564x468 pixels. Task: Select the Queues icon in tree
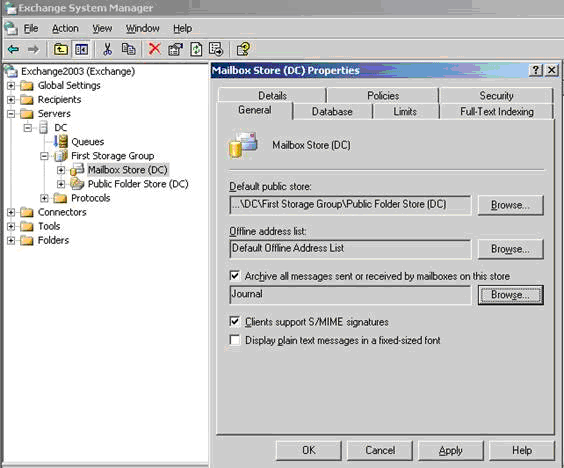click(x=60, y=141)
